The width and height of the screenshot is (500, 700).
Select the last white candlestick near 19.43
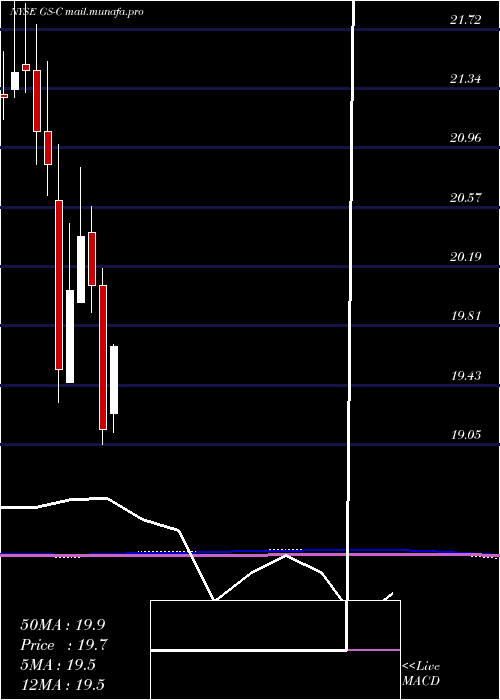pyautogui.click(x=114, y=379)
